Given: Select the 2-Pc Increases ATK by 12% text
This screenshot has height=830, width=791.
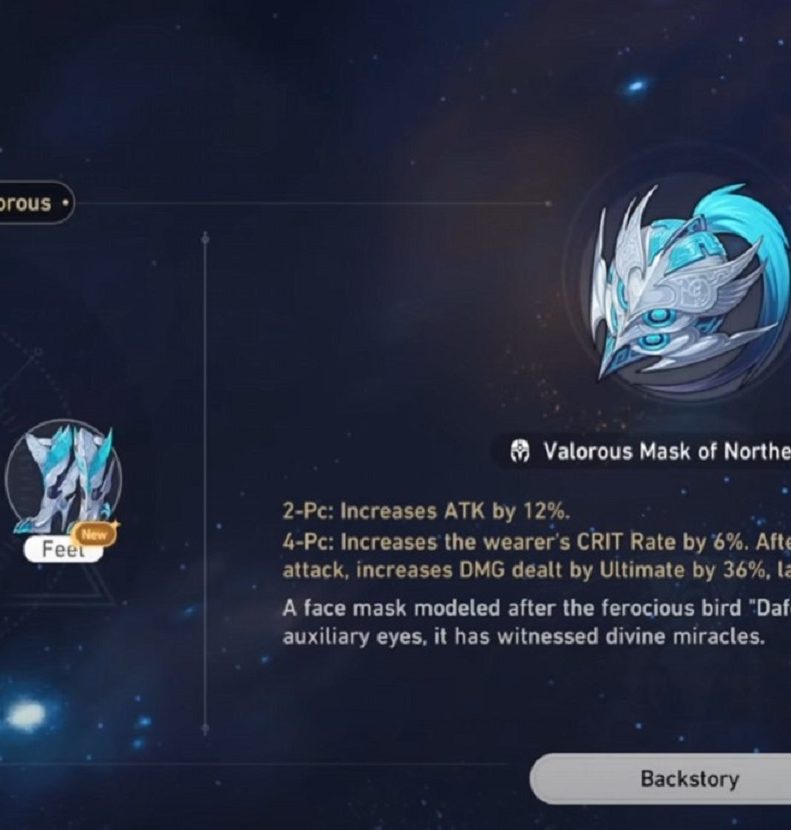Looking at the screenshot, I should click(x=426, y=512).
